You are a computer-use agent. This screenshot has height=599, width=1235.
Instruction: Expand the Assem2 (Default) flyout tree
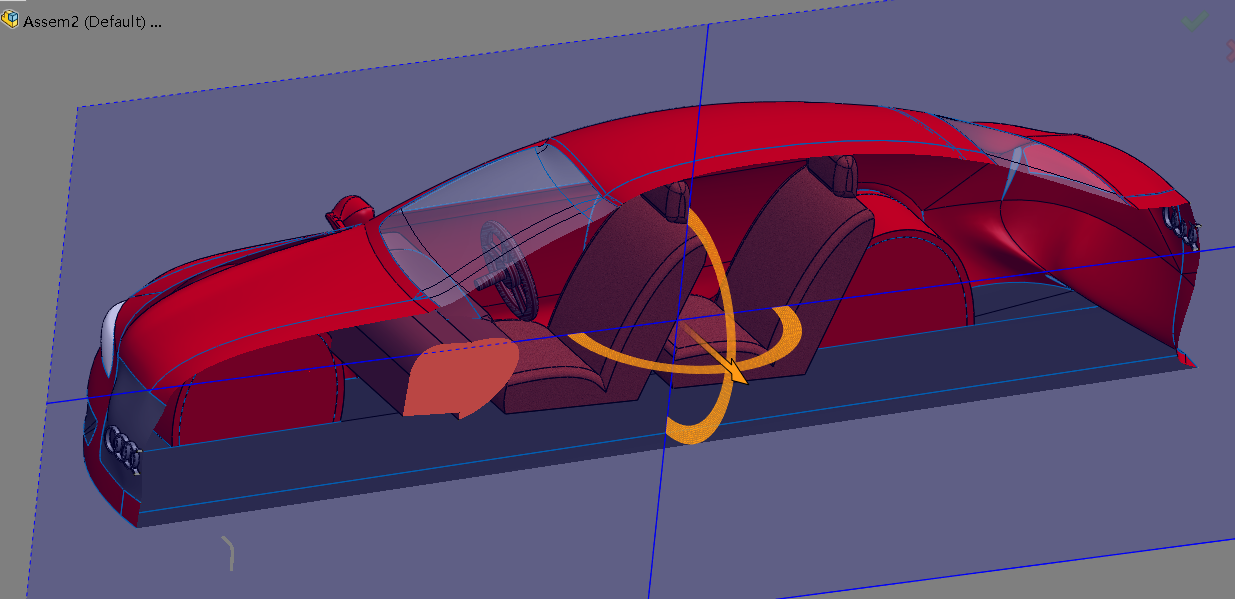pos(92,21)
